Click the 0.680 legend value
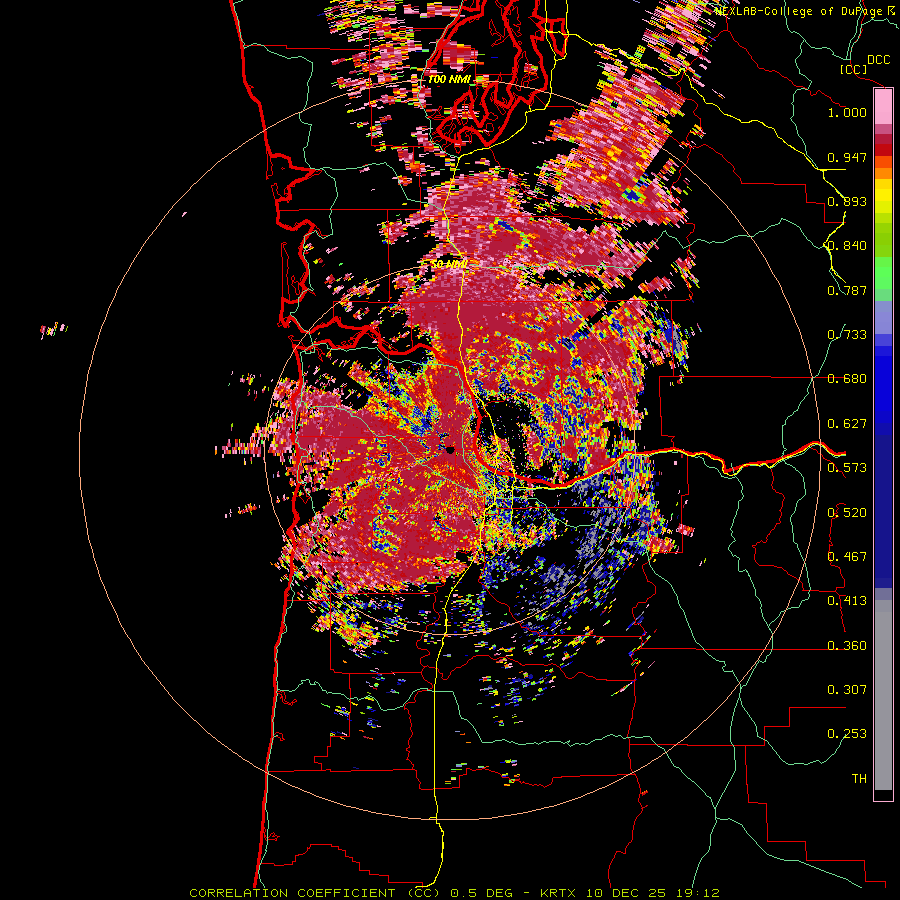 click(847, 379)
